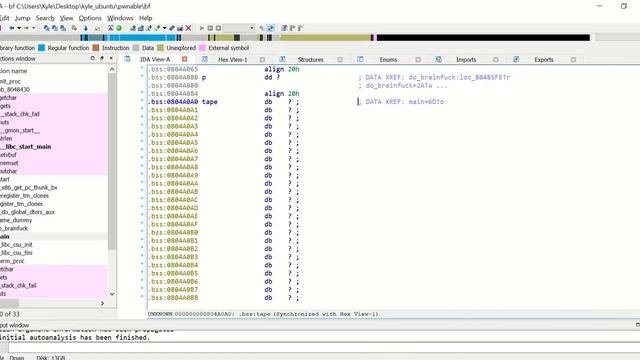Select do_brainfuck function entry
The image size is (640, 360).
coord(54,228)
